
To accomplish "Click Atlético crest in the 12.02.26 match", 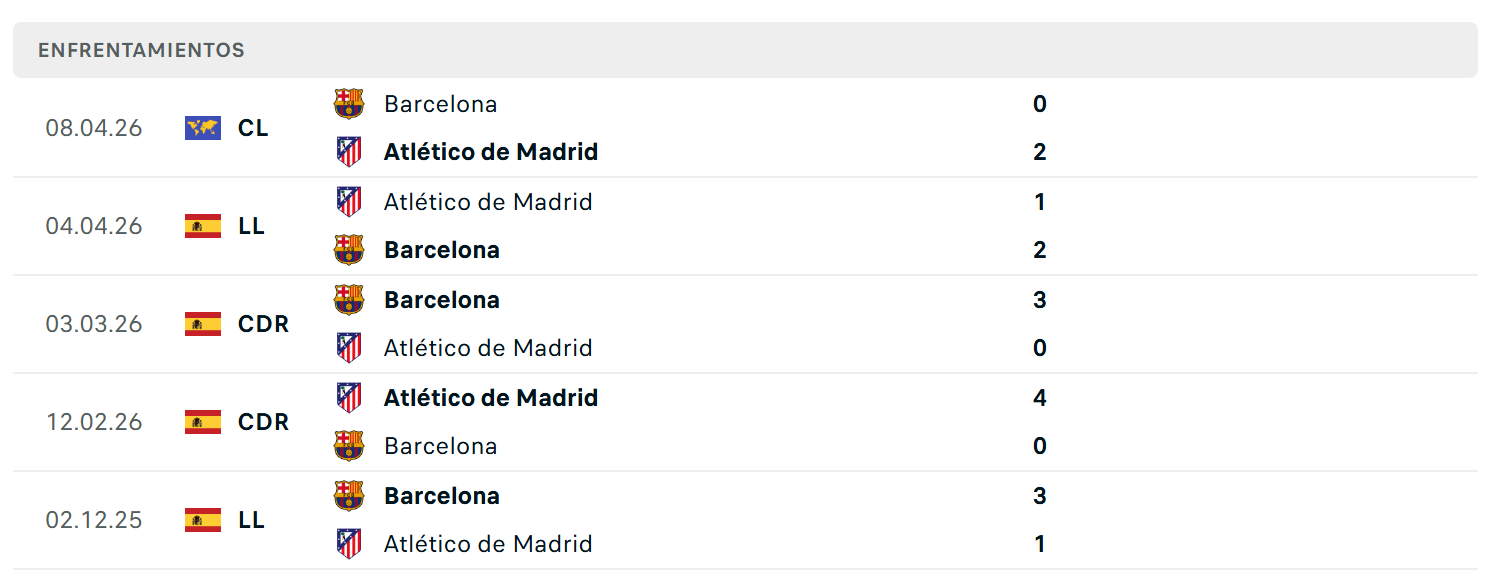I will coord(349,398).
